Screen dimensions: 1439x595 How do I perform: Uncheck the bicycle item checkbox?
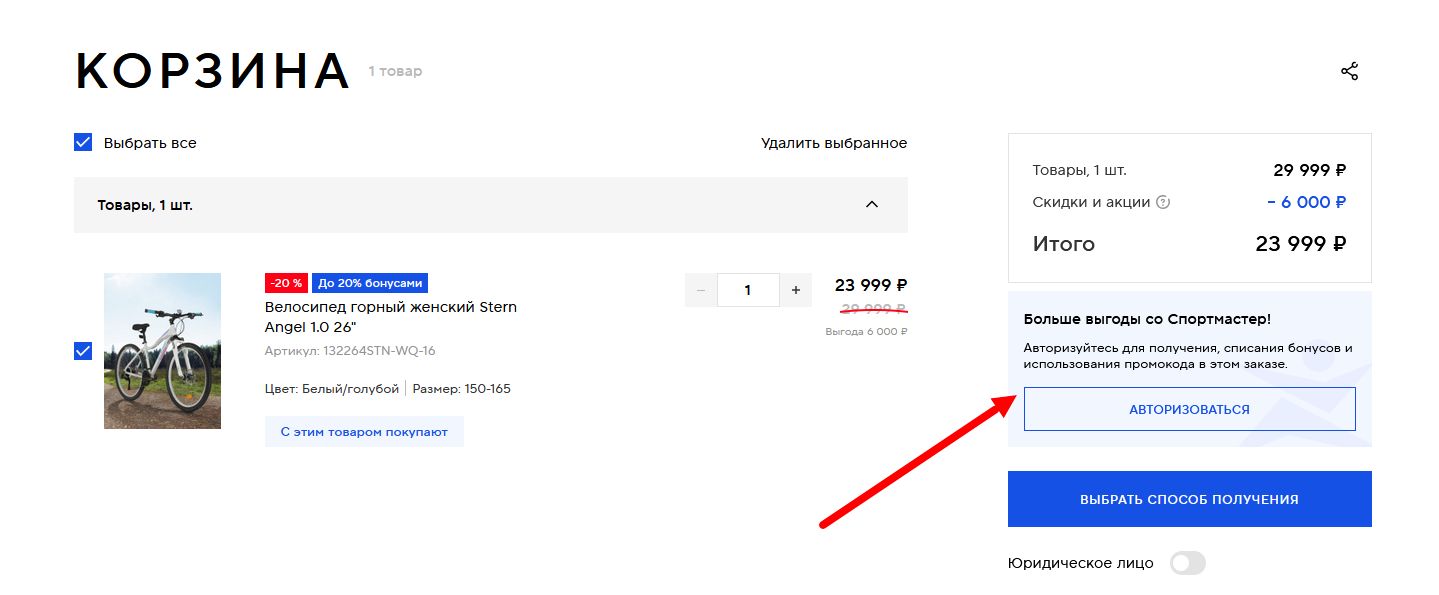point(83,351)
